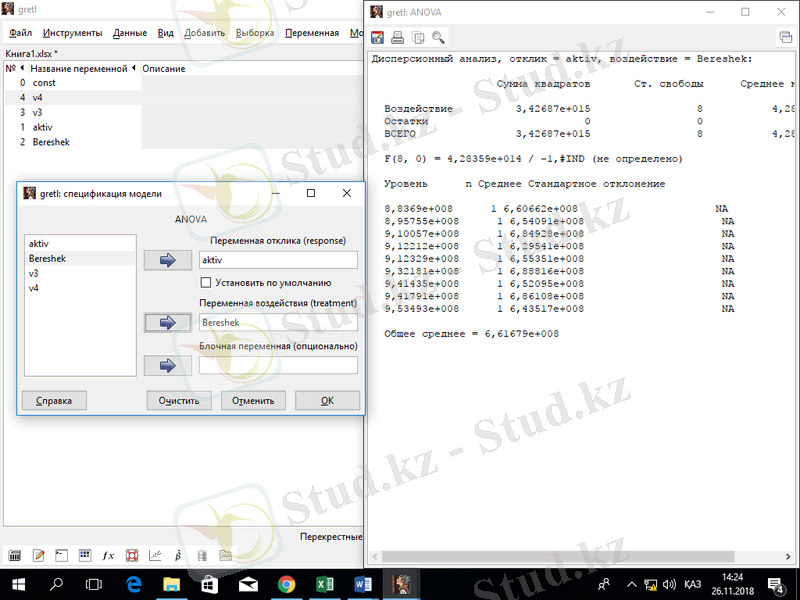Select 'Bereshek' in dialog variable list
The width and height of the screenshot is (800, 600).
tap(80, 259)
